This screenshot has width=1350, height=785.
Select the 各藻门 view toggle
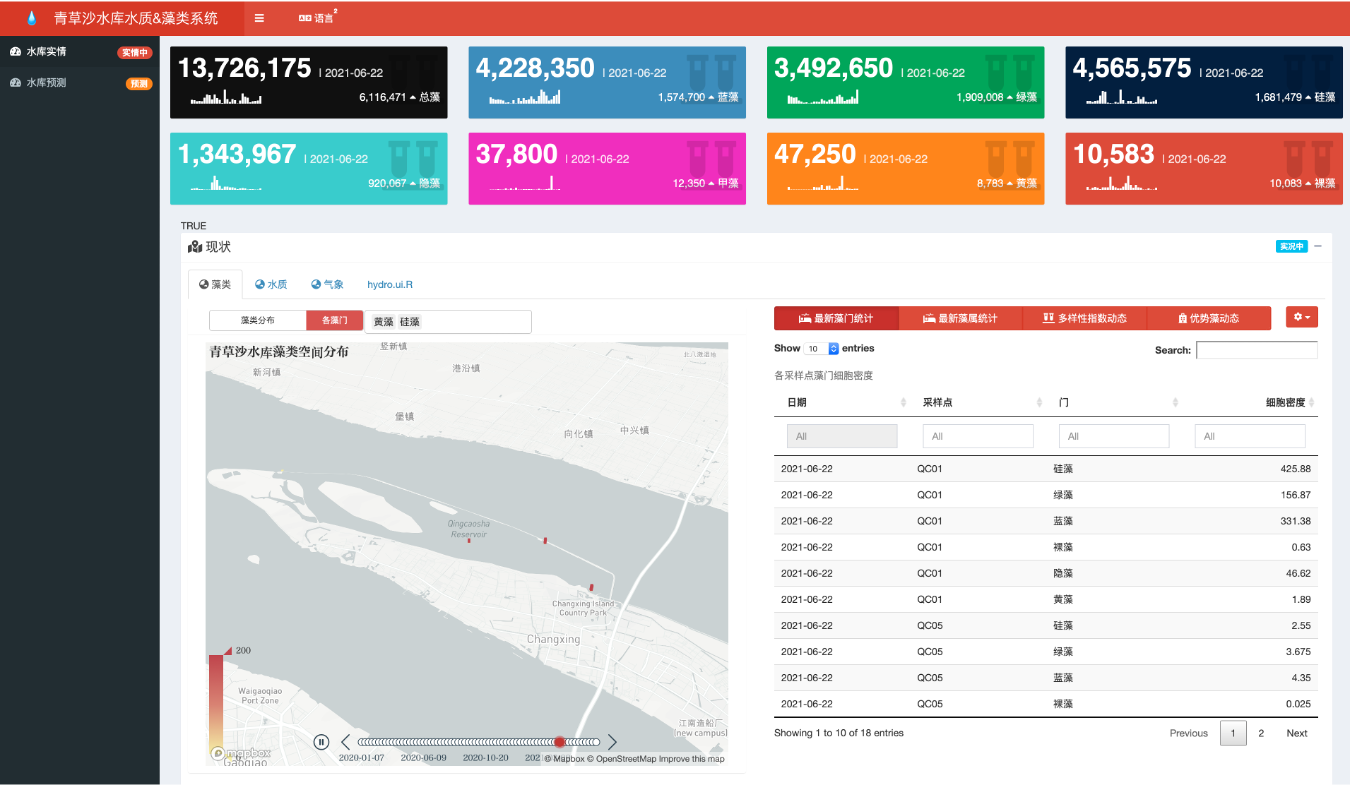coord(334,321)
